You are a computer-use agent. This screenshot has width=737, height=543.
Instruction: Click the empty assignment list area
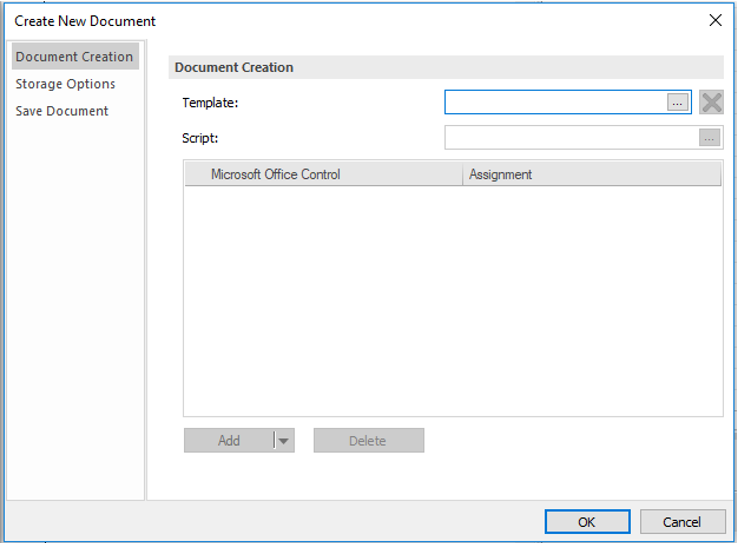(x=452, y=300)
